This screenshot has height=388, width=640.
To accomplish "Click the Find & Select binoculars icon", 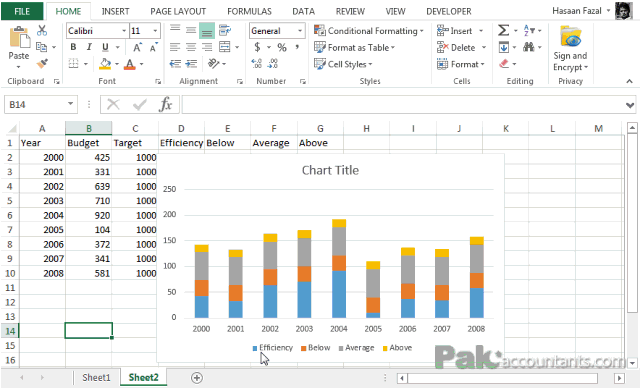I will (529, 47).
